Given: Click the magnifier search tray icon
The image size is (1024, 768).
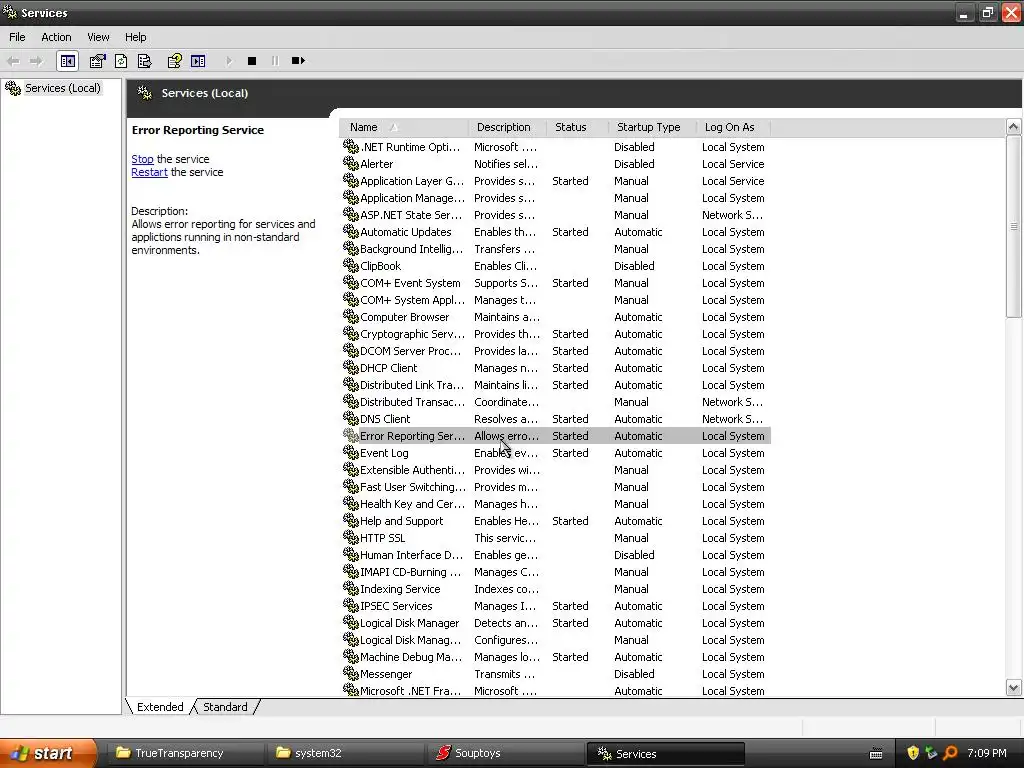Looking at the screenshot, I should [x=950, y=753].
